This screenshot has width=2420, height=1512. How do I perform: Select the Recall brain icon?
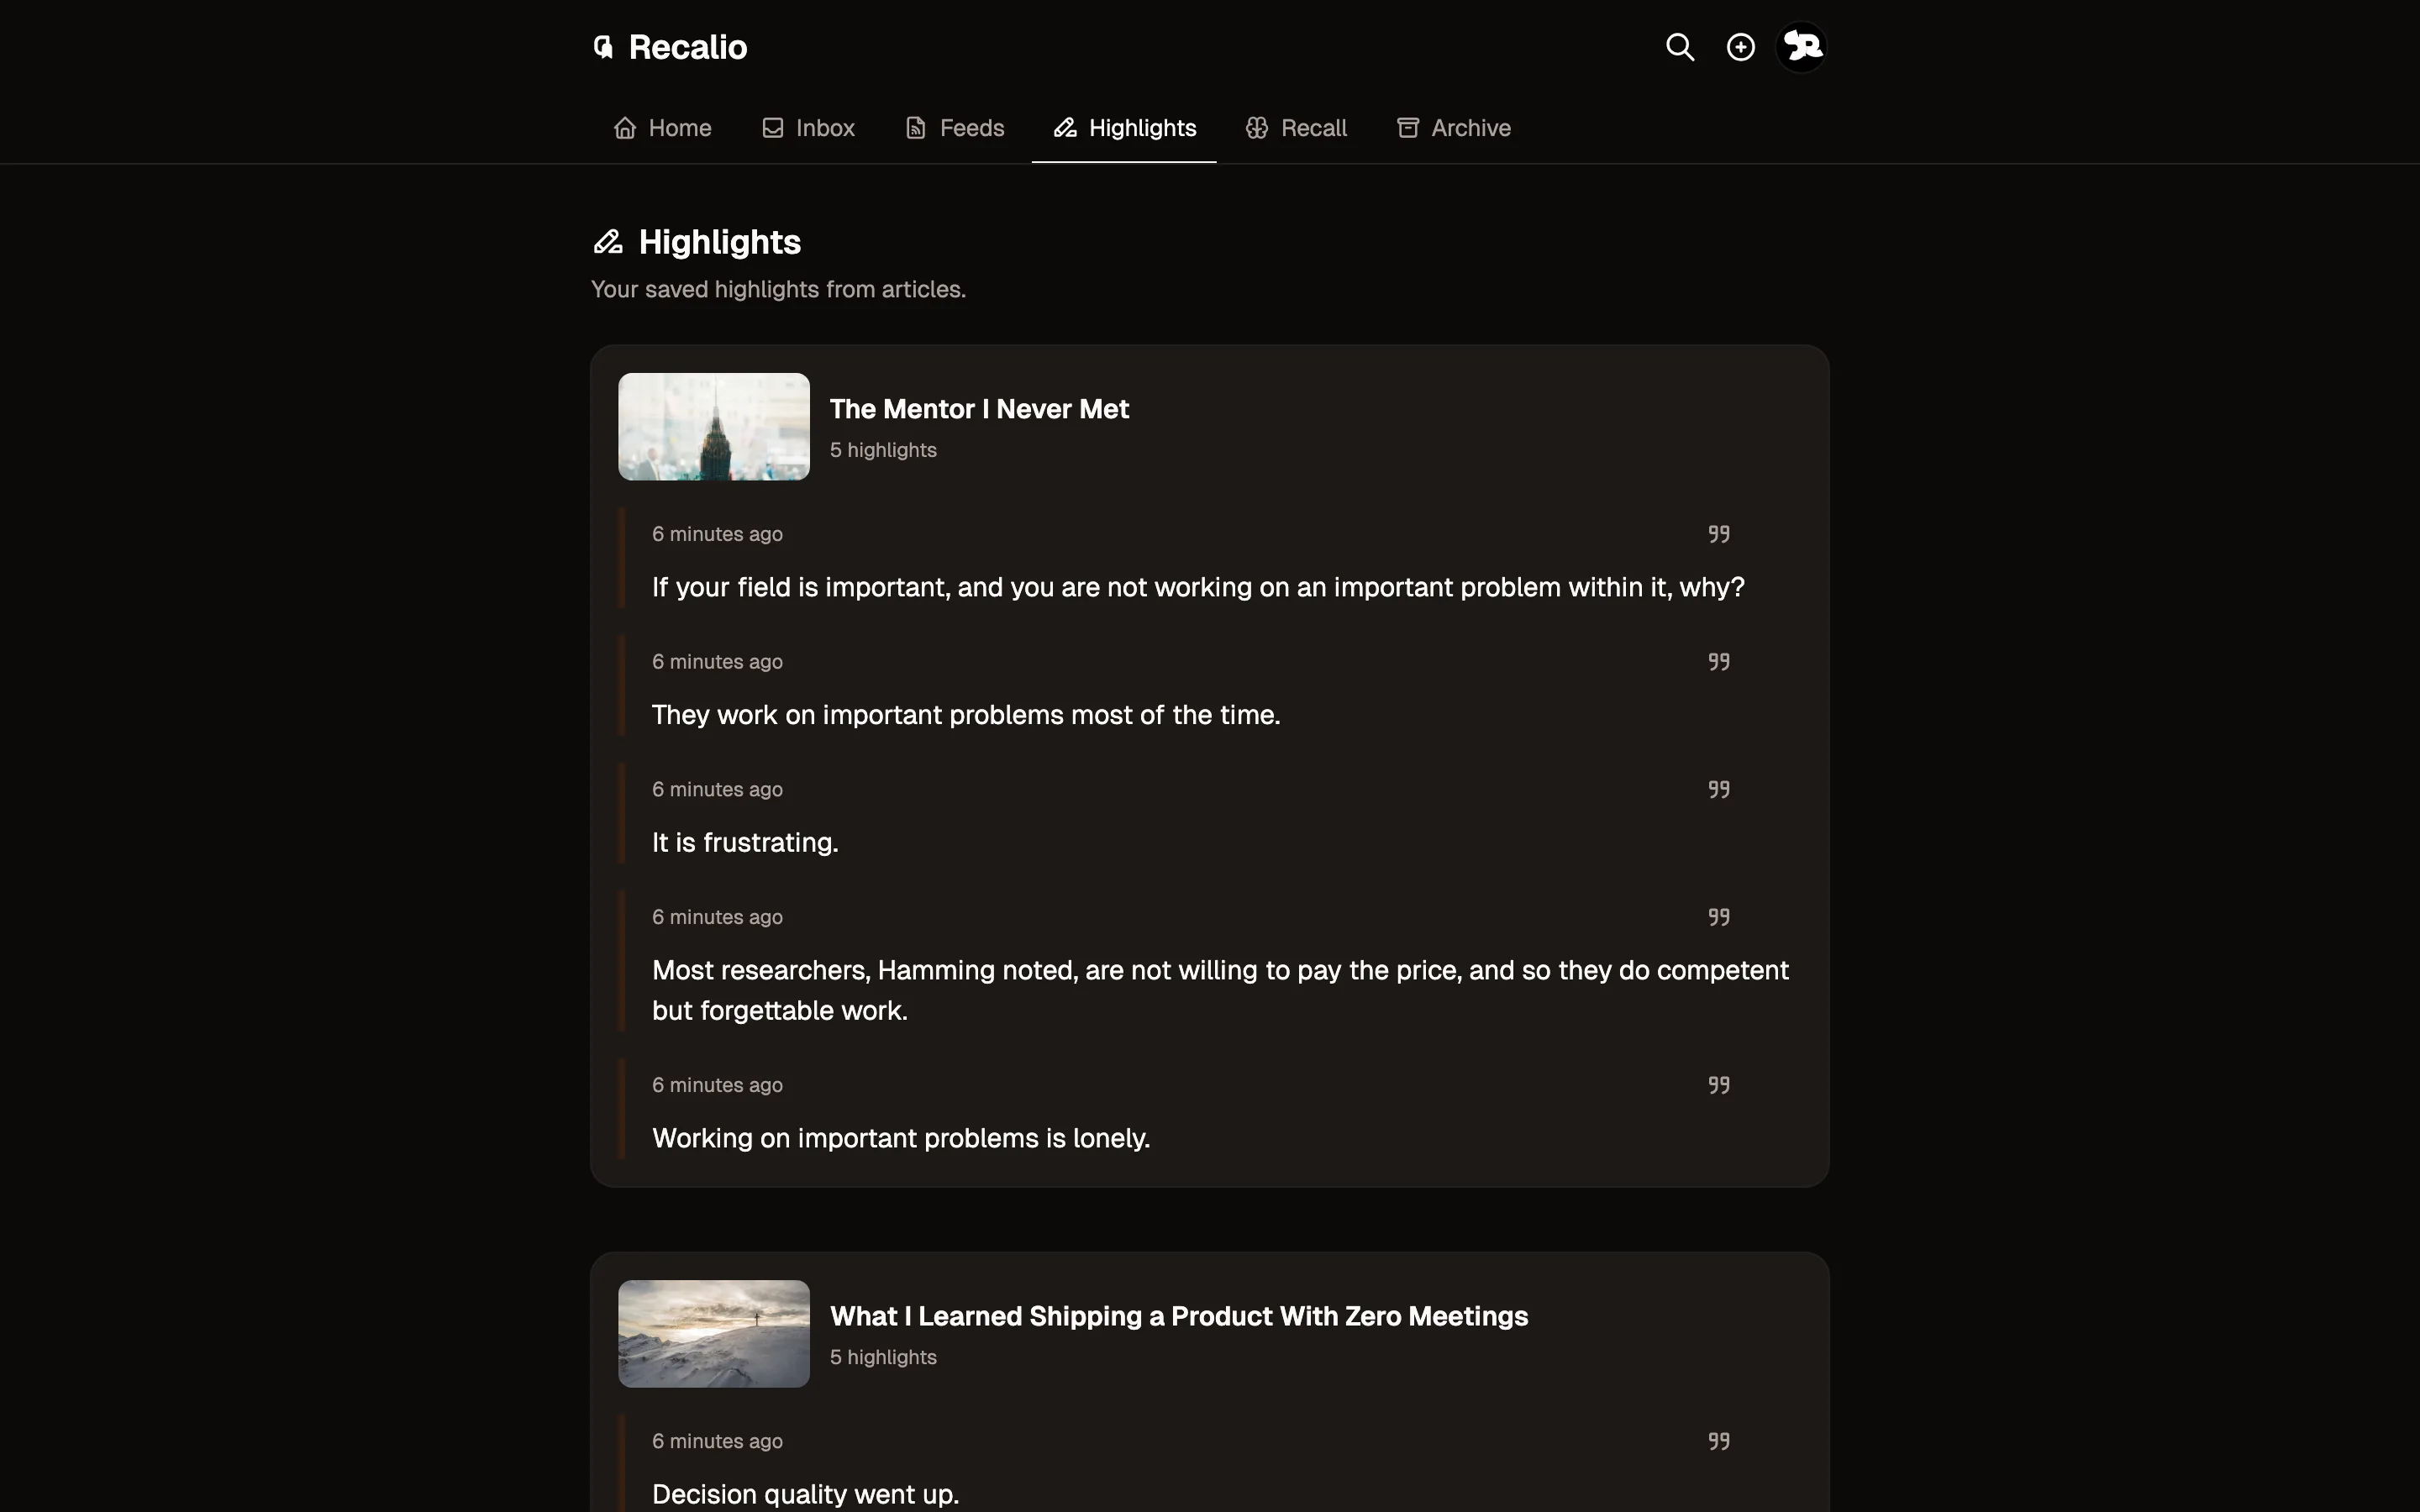[x=1257, y=127]
